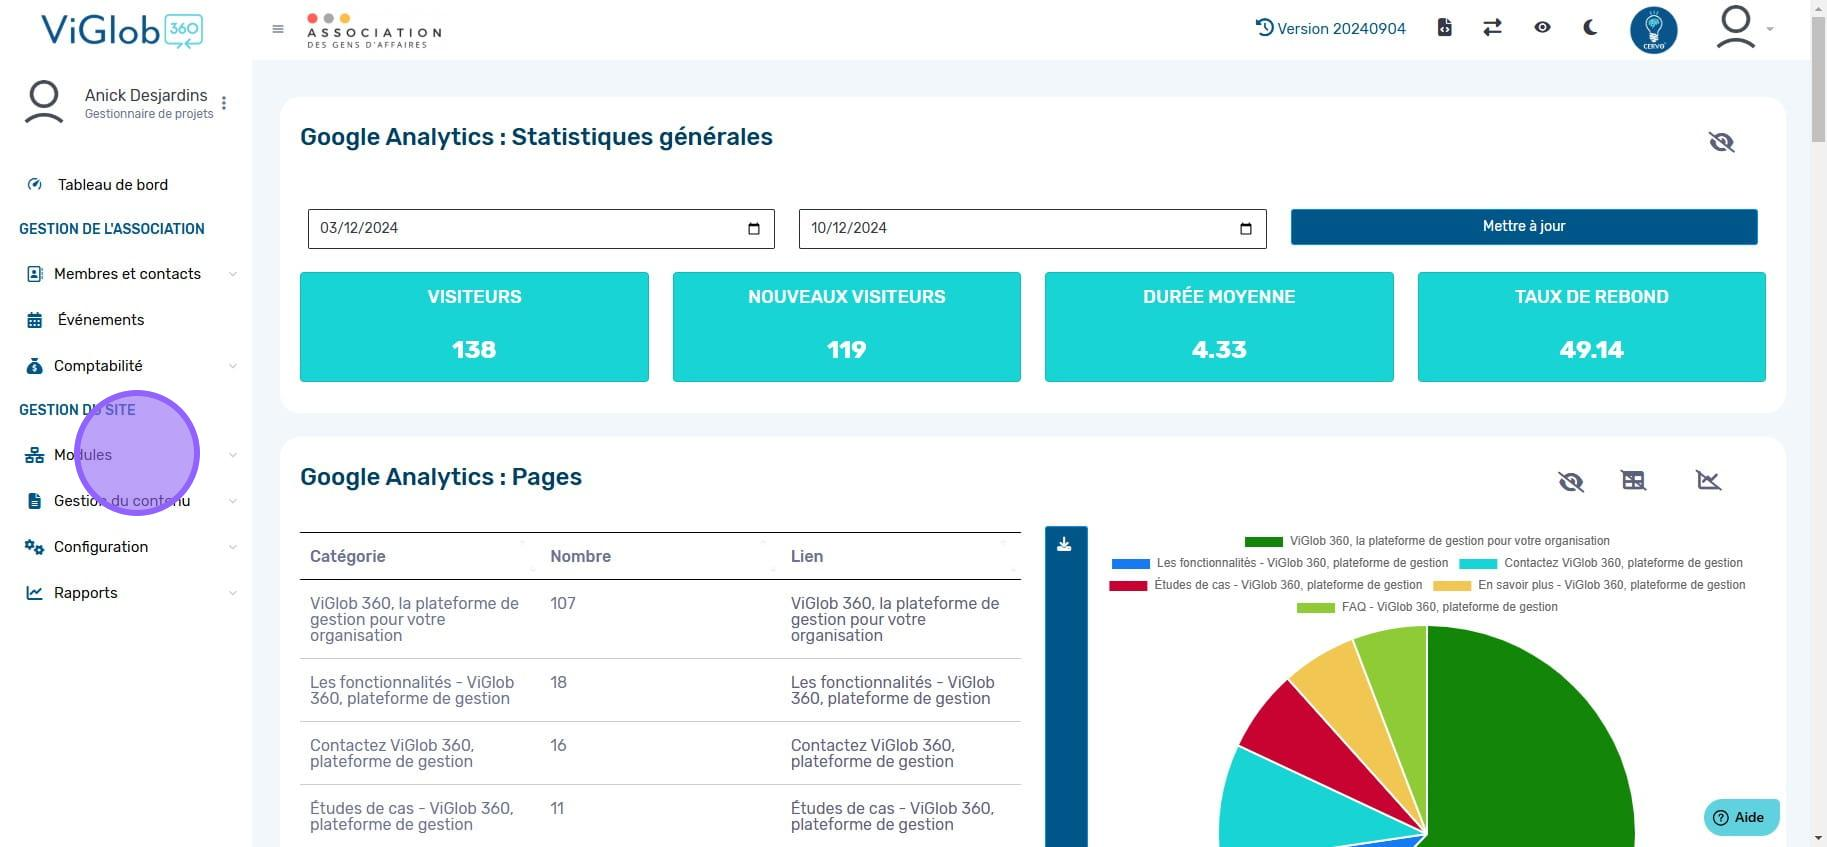Open Membres et contacts menu
Viewport: 1827px width, 847px height.
[127, 273]
